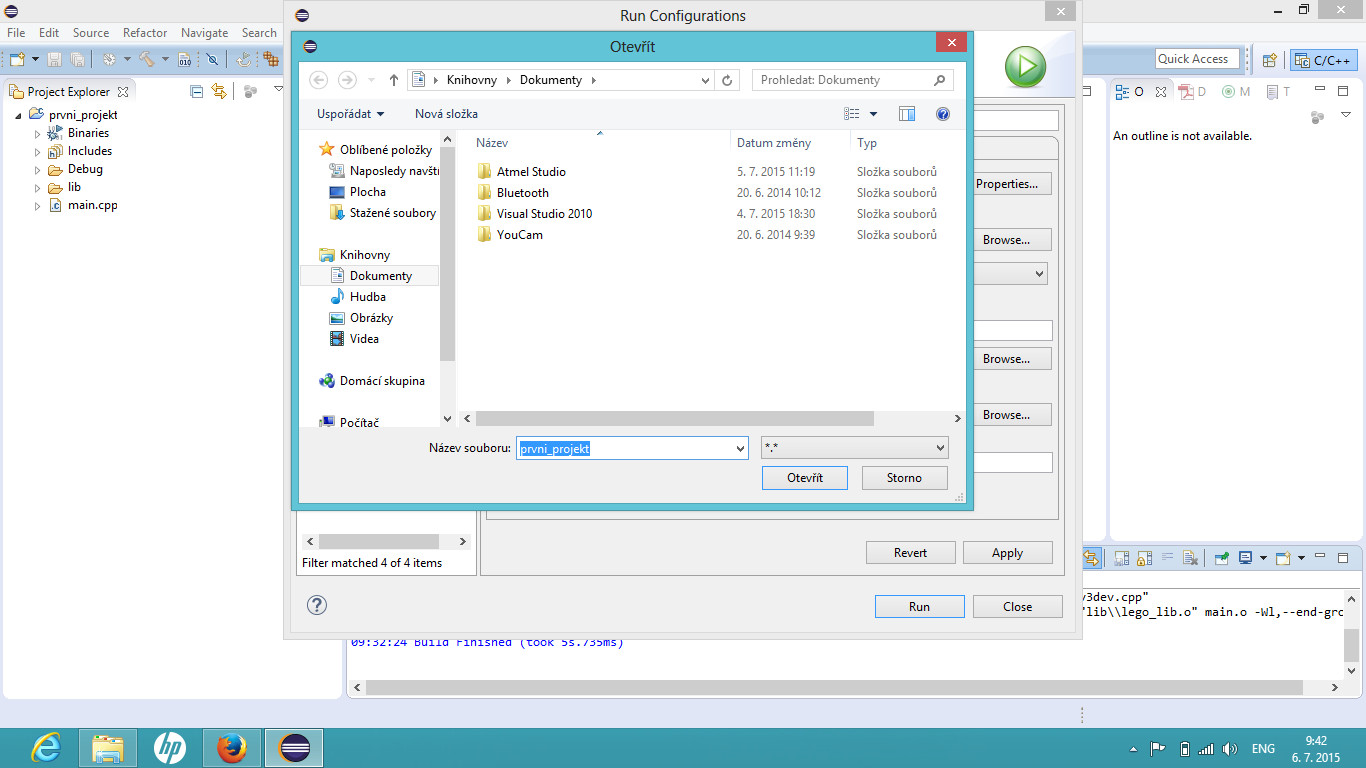This screenshot has height=768, width=1366.
Task: Expand the view options dropdown arrow
Action: point(873,114)
